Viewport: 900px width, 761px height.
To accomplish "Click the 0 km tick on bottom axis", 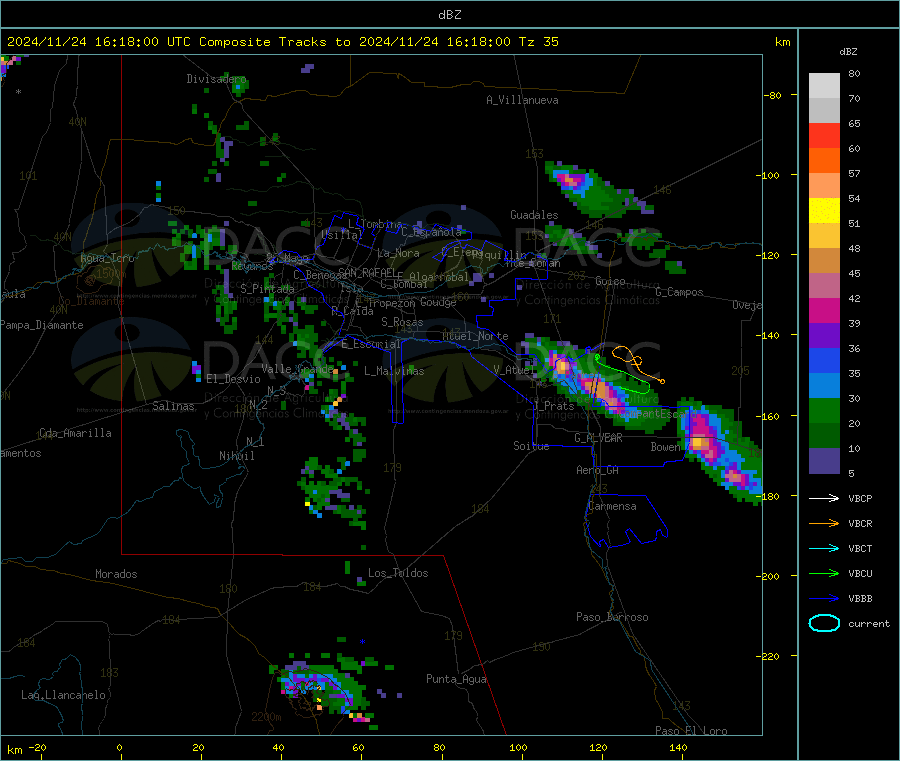I will pos(119,747).
